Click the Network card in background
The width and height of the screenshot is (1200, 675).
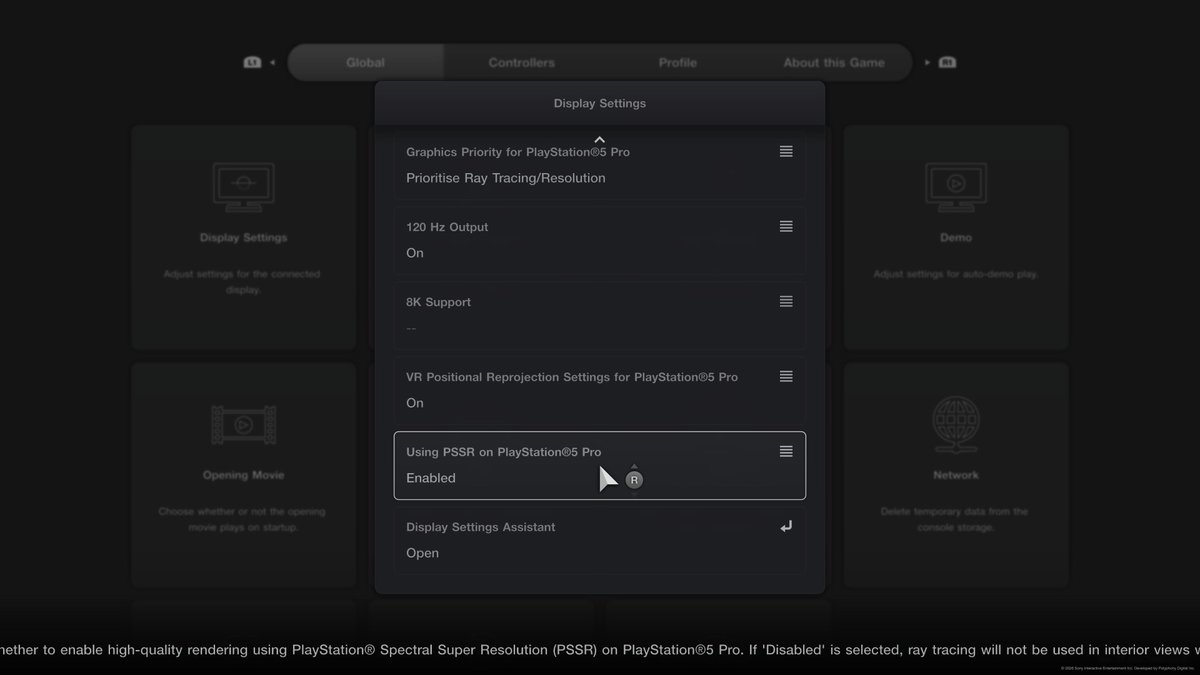coord(955,475)
